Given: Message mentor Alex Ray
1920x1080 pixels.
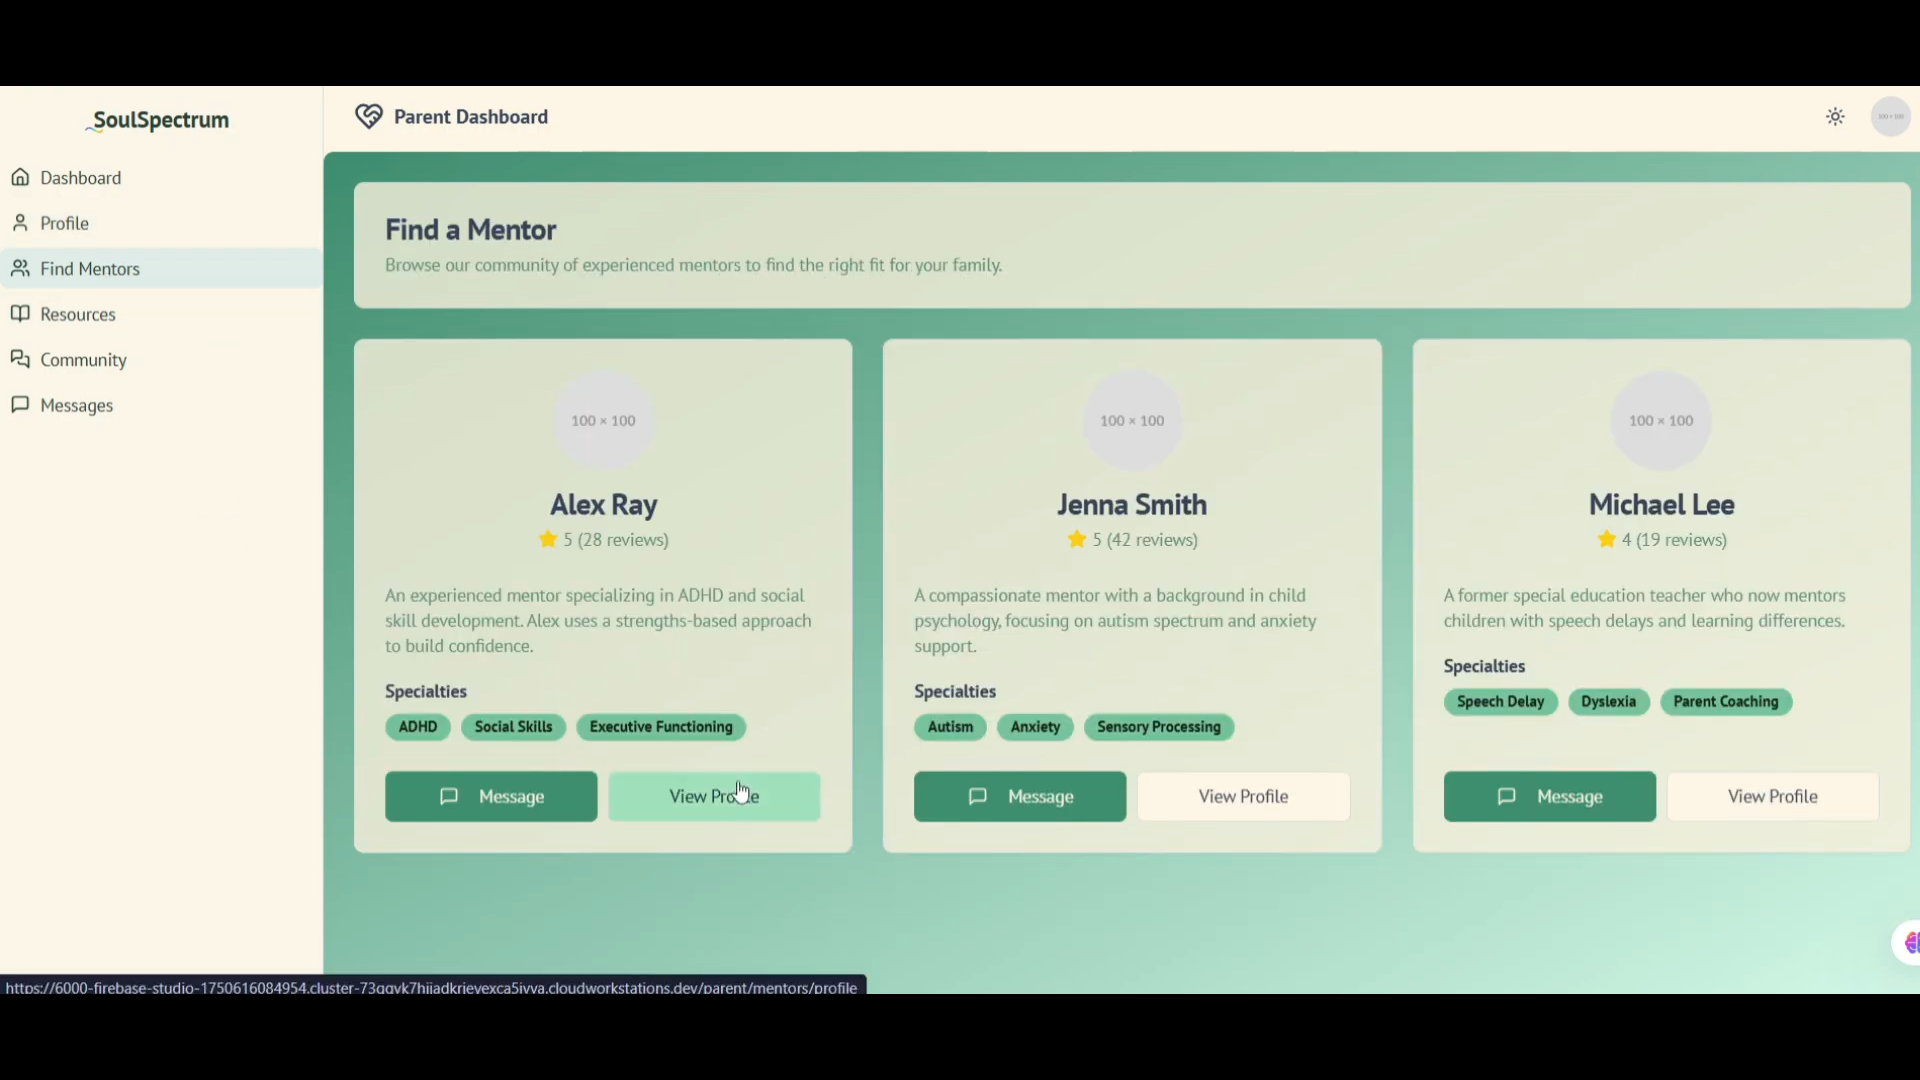Looking at the screenshot, I should (x=491, y=797).
